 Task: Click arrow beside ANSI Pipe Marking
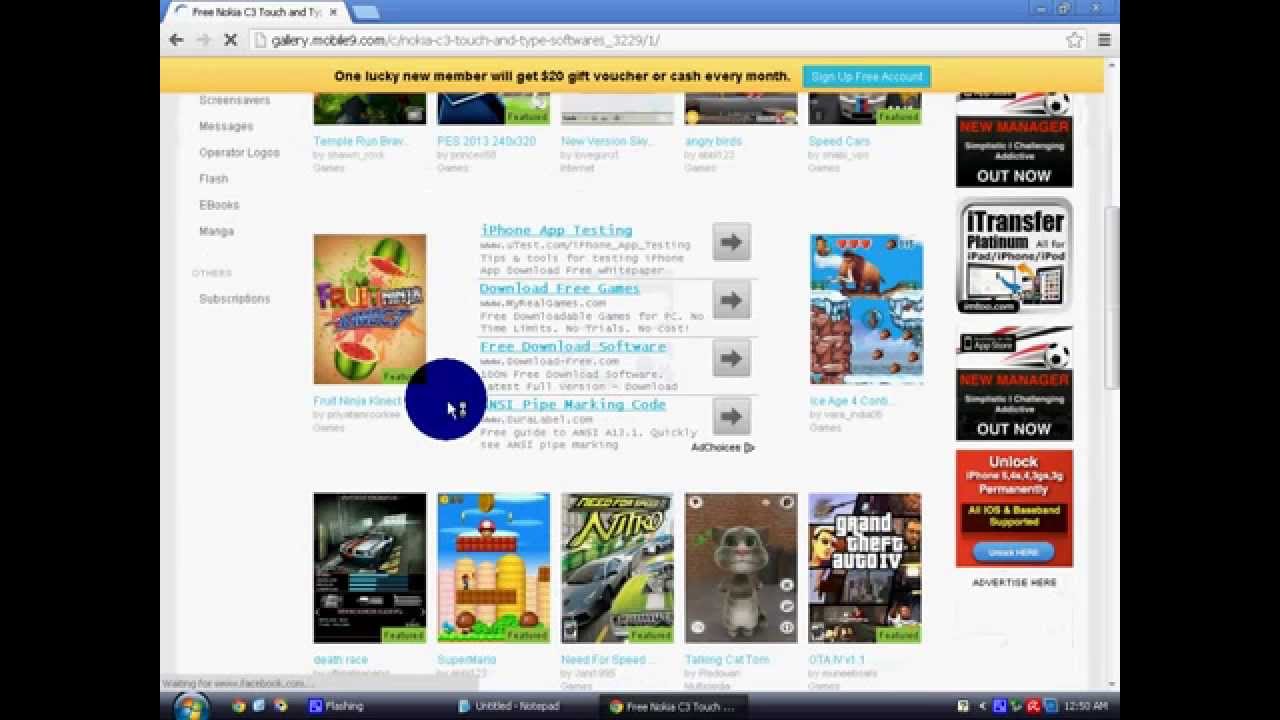pos(732,416)
